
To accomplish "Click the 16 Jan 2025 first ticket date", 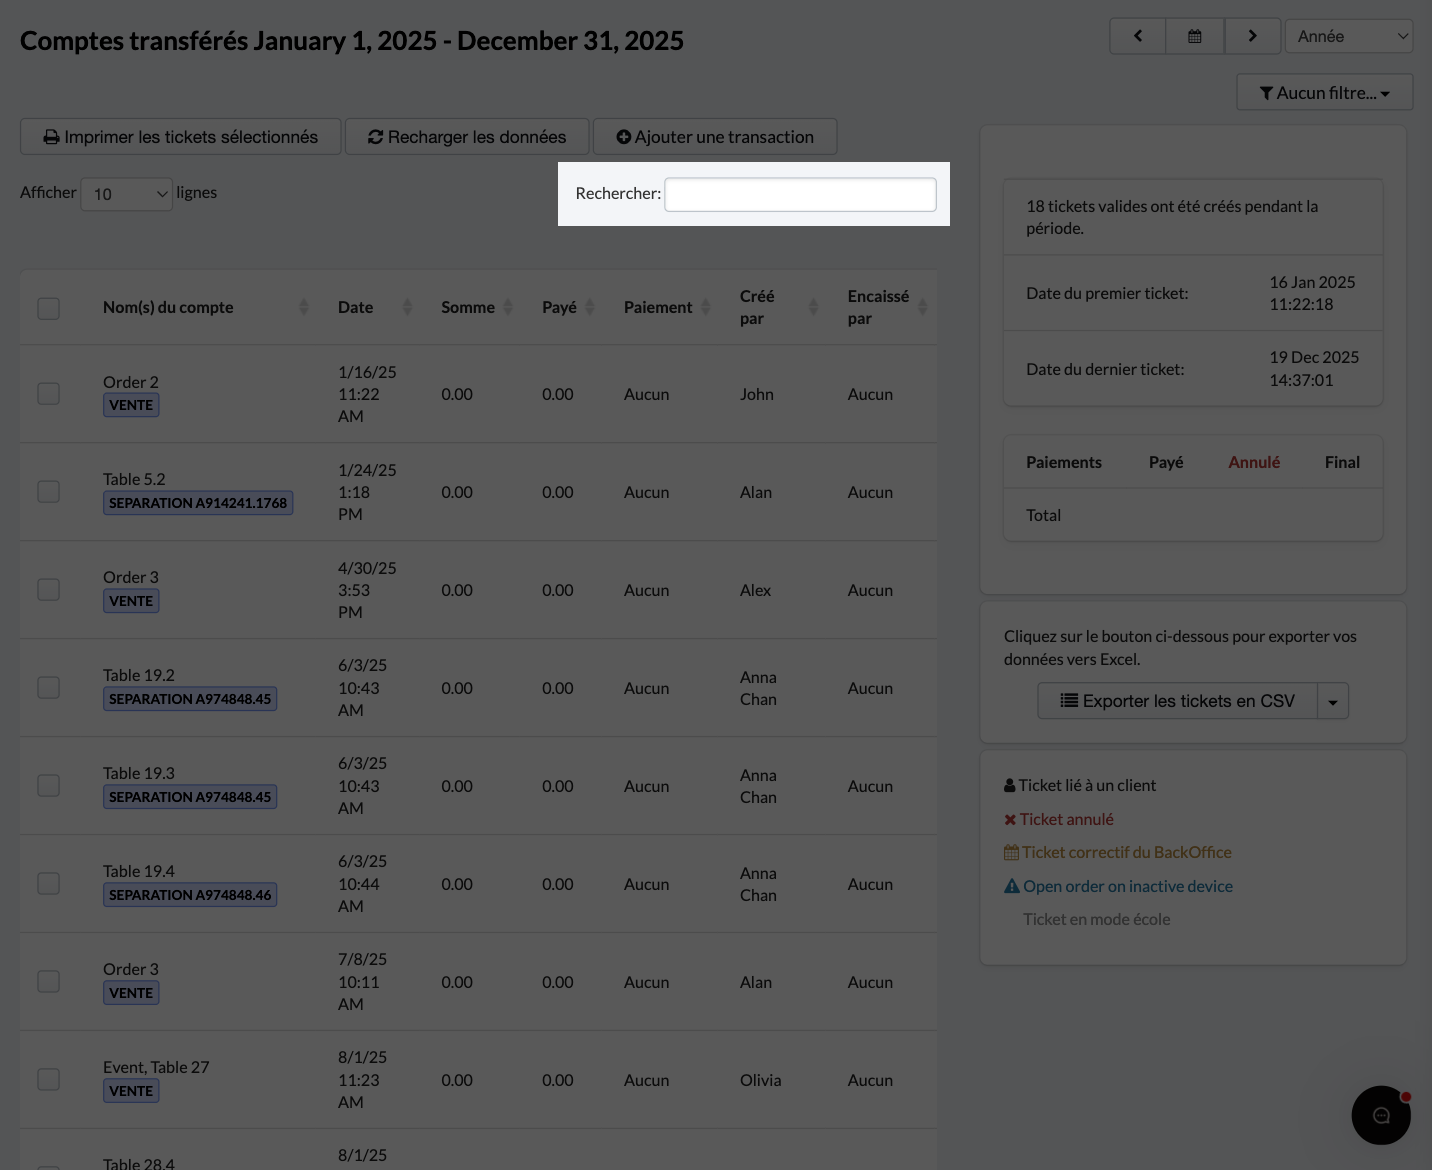I will point(1312,293).
